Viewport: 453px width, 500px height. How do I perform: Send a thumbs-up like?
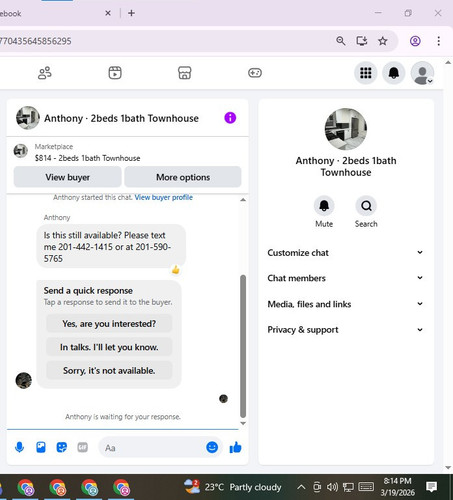click(235, 447)
